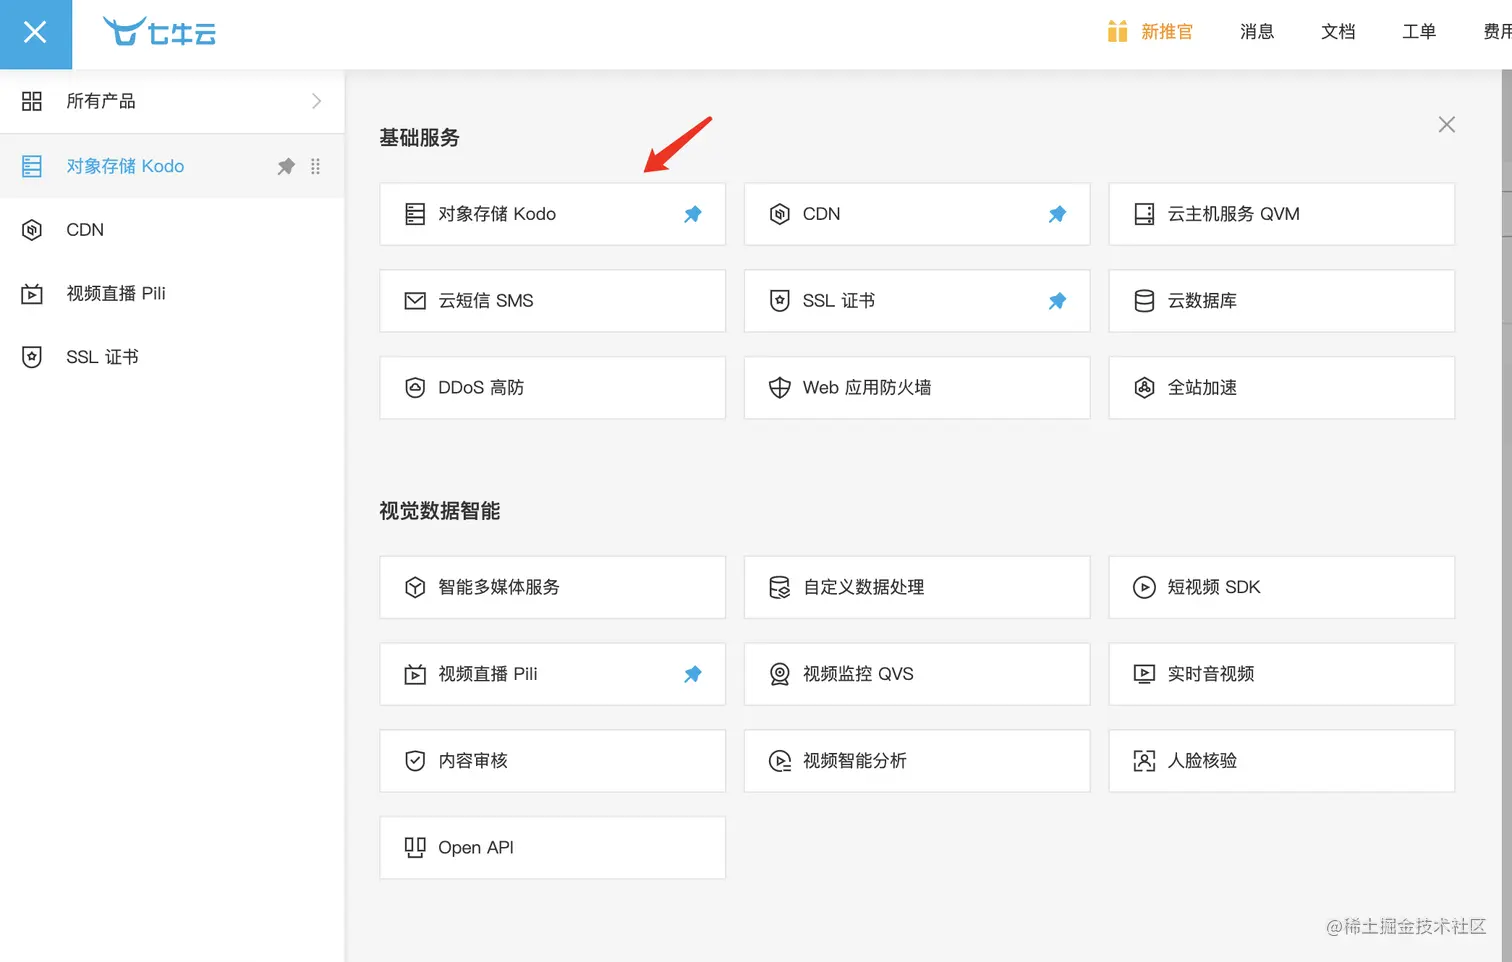Image resolution: width=1512 pixels, height=962 pixels.
Task: Close the side menu with the blue X button
Action: click(x=36, y=34)
